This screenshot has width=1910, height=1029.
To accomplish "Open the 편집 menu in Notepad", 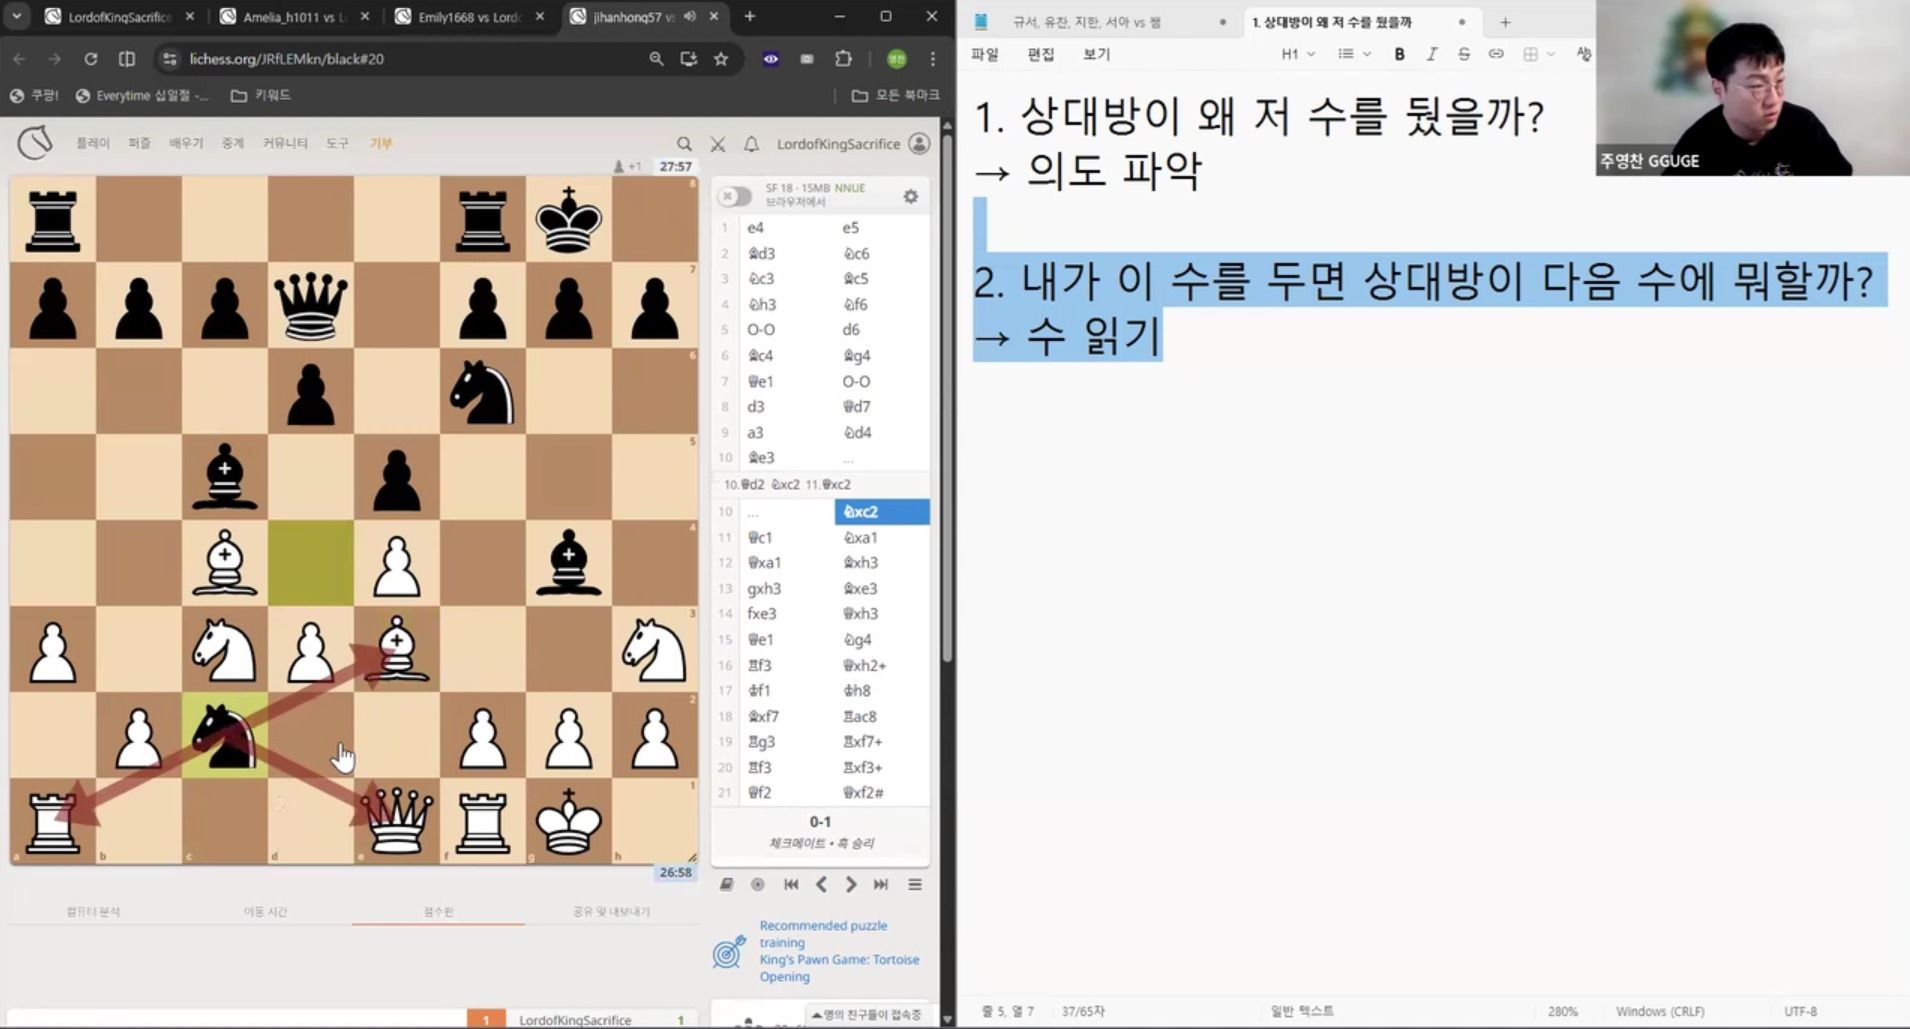I will [1040, 54].
